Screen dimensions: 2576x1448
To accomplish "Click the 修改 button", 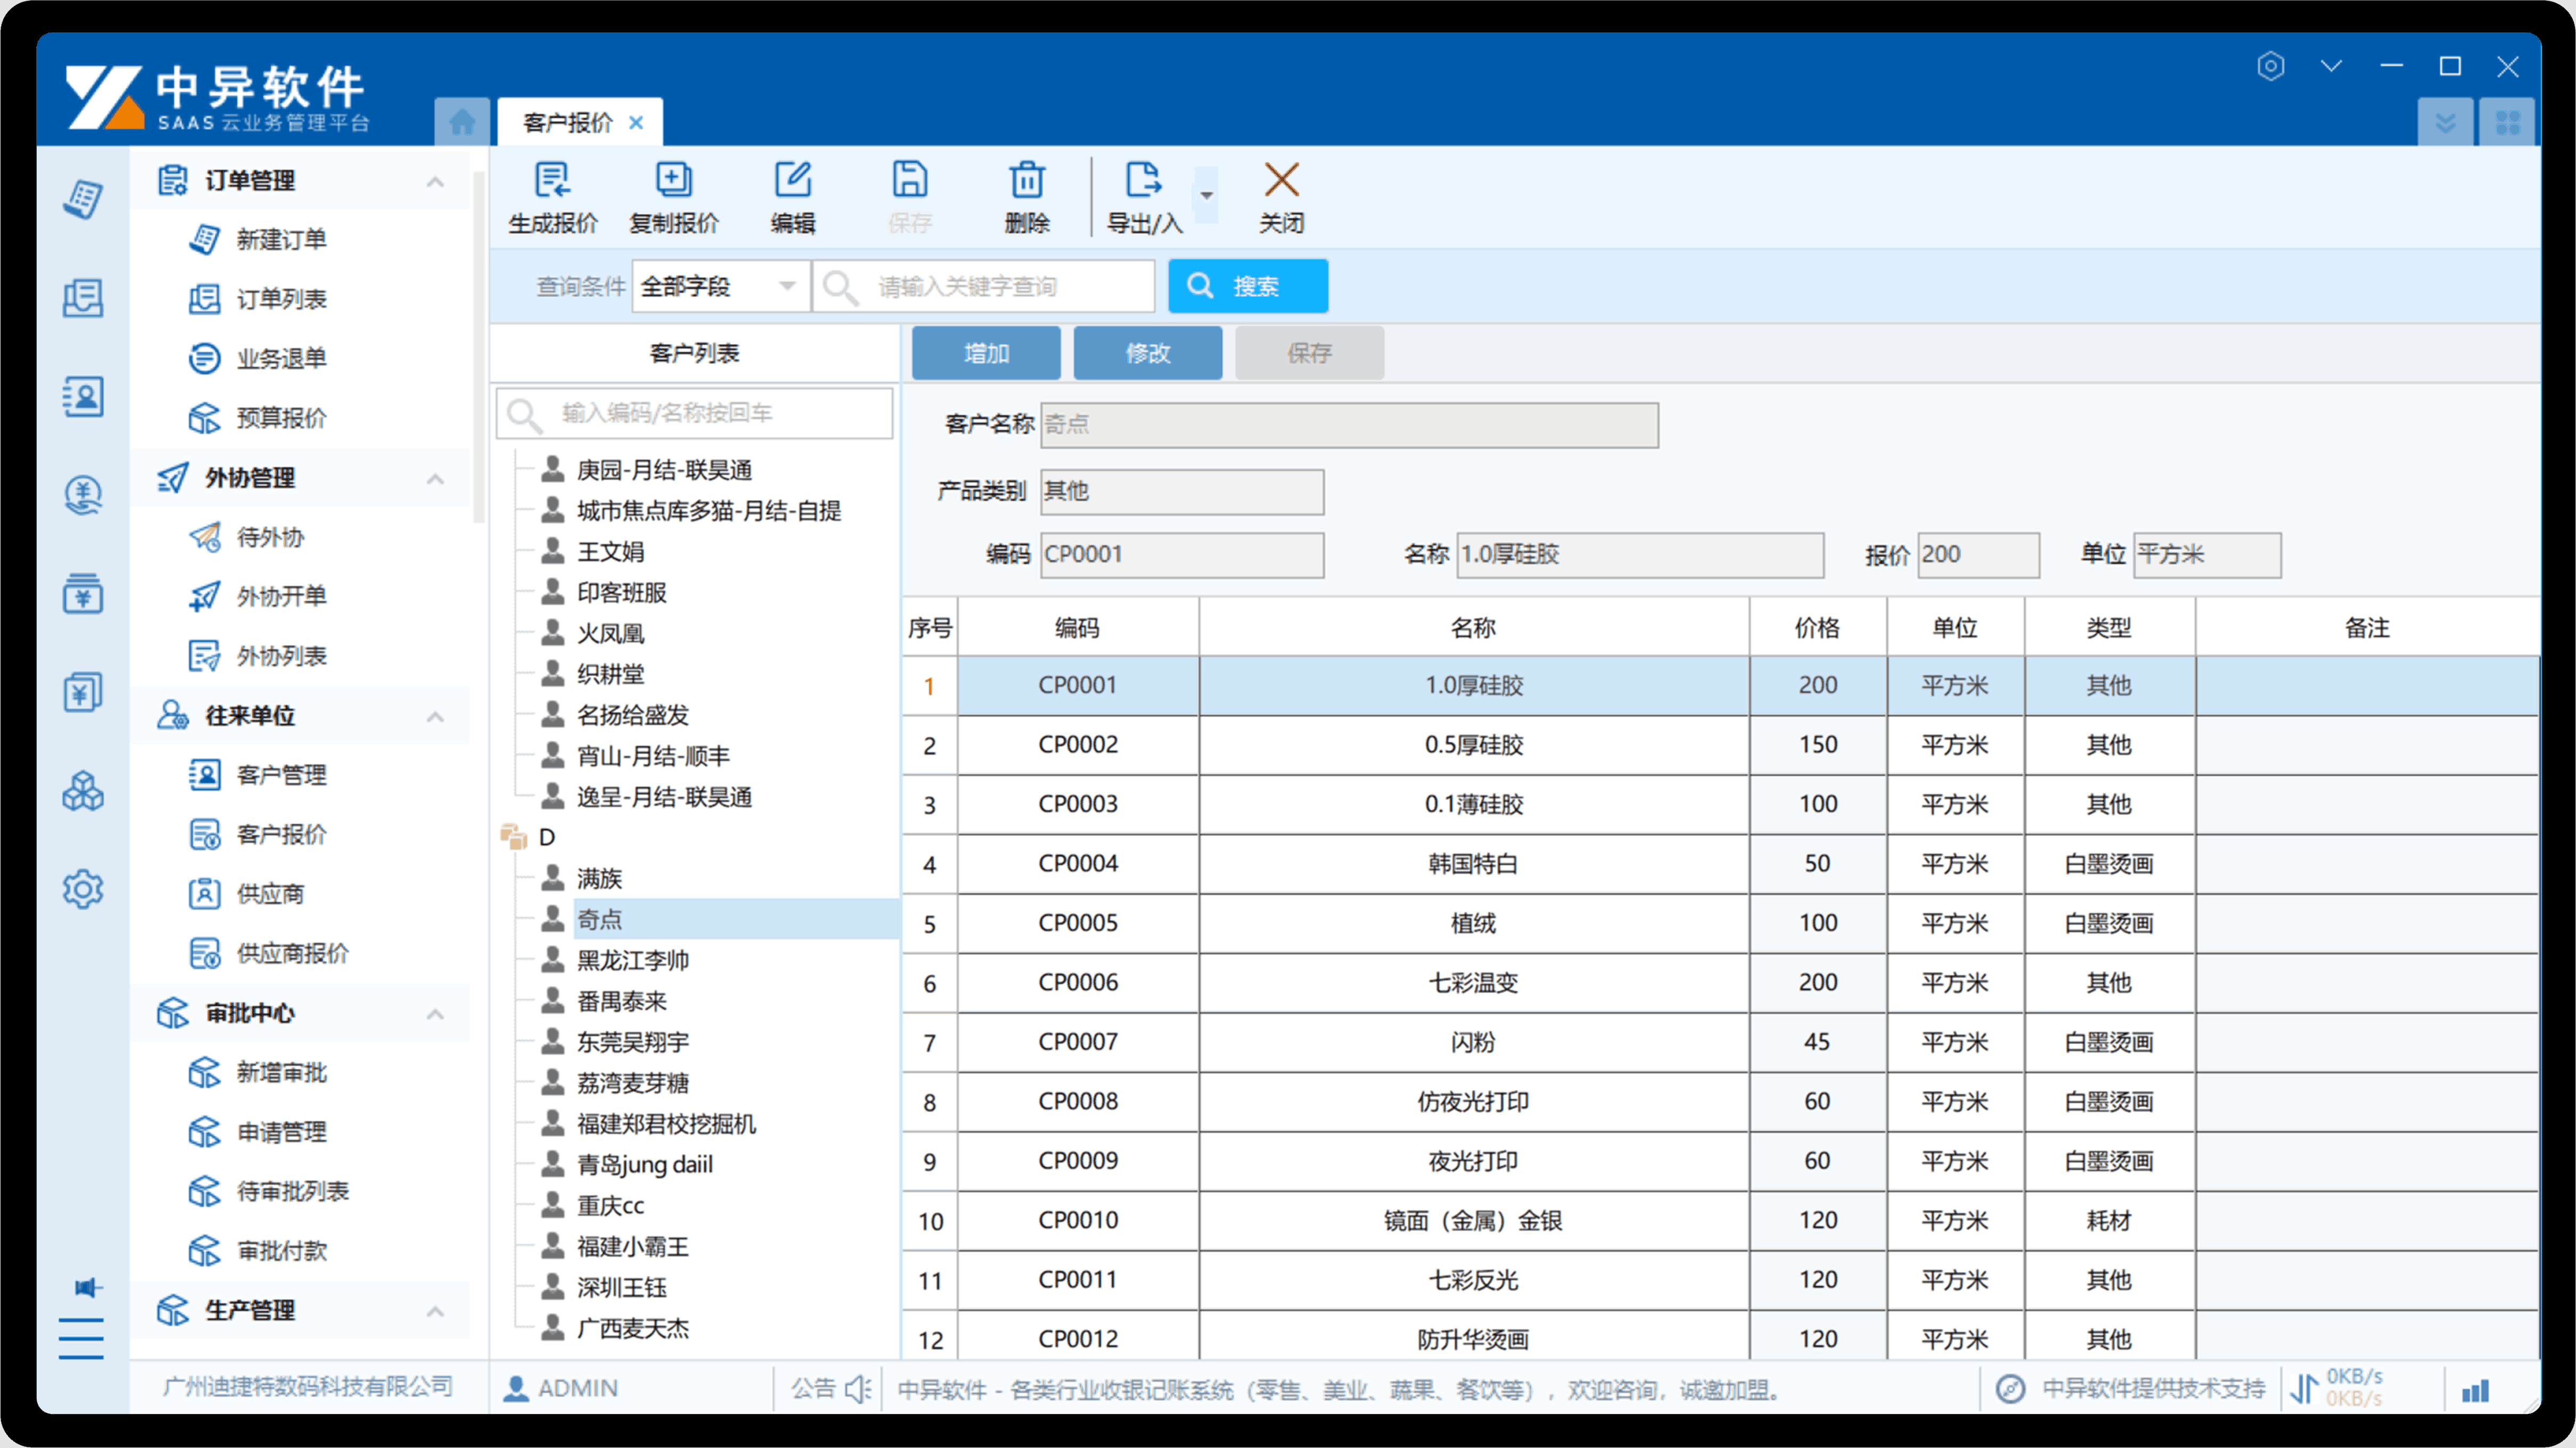I will [x=1148, y=353].
